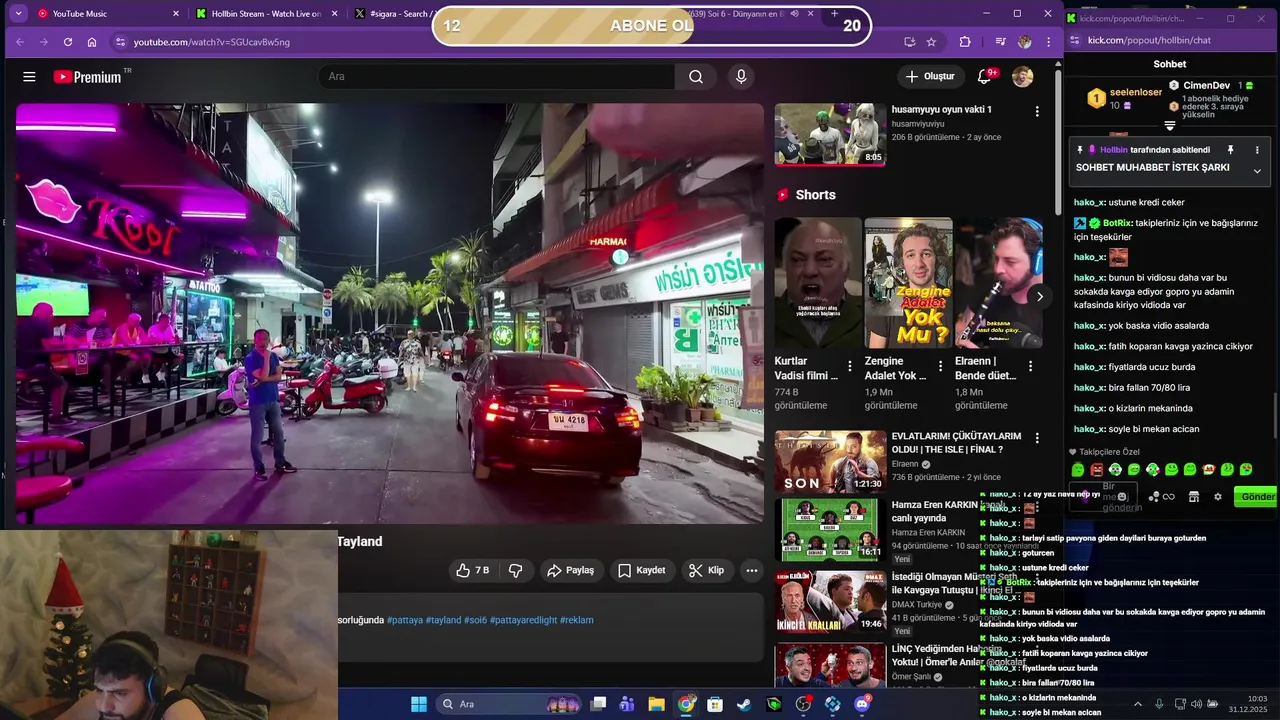Open Windows Start menu
The image size is (1280, 720).
pos(419,704)
